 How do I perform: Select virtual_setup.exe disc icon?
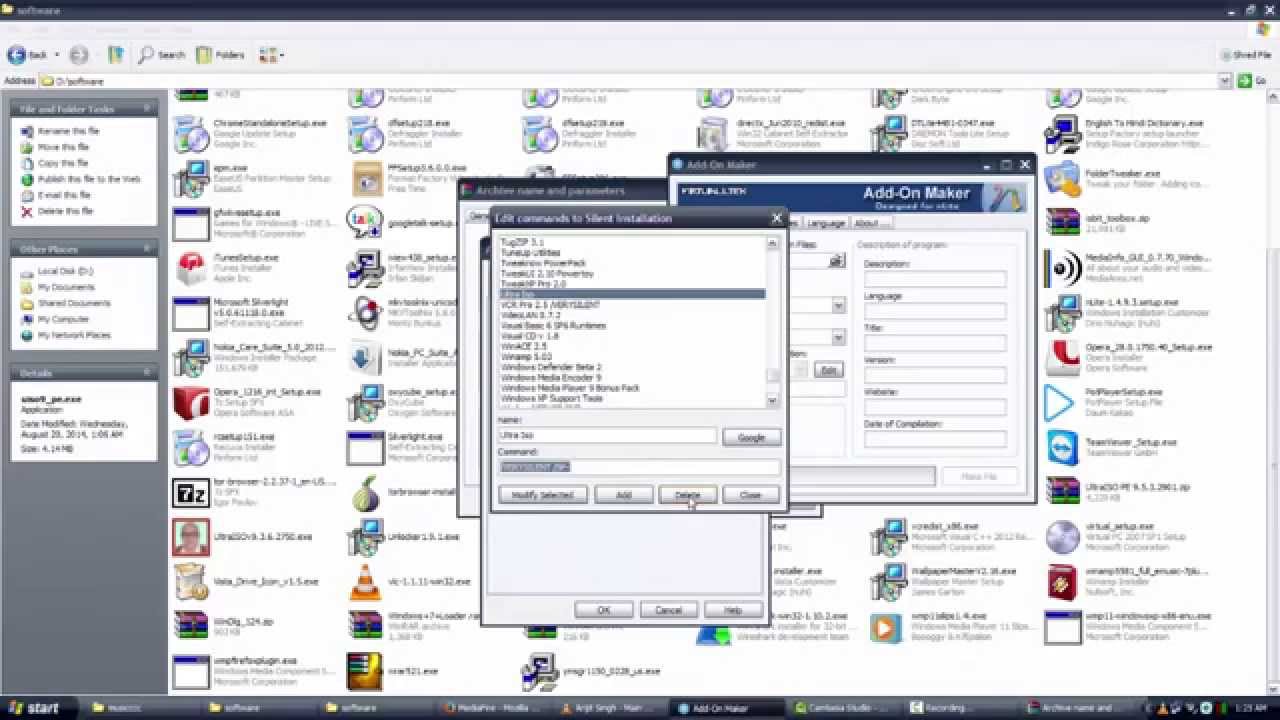[x=1062, y=538]
